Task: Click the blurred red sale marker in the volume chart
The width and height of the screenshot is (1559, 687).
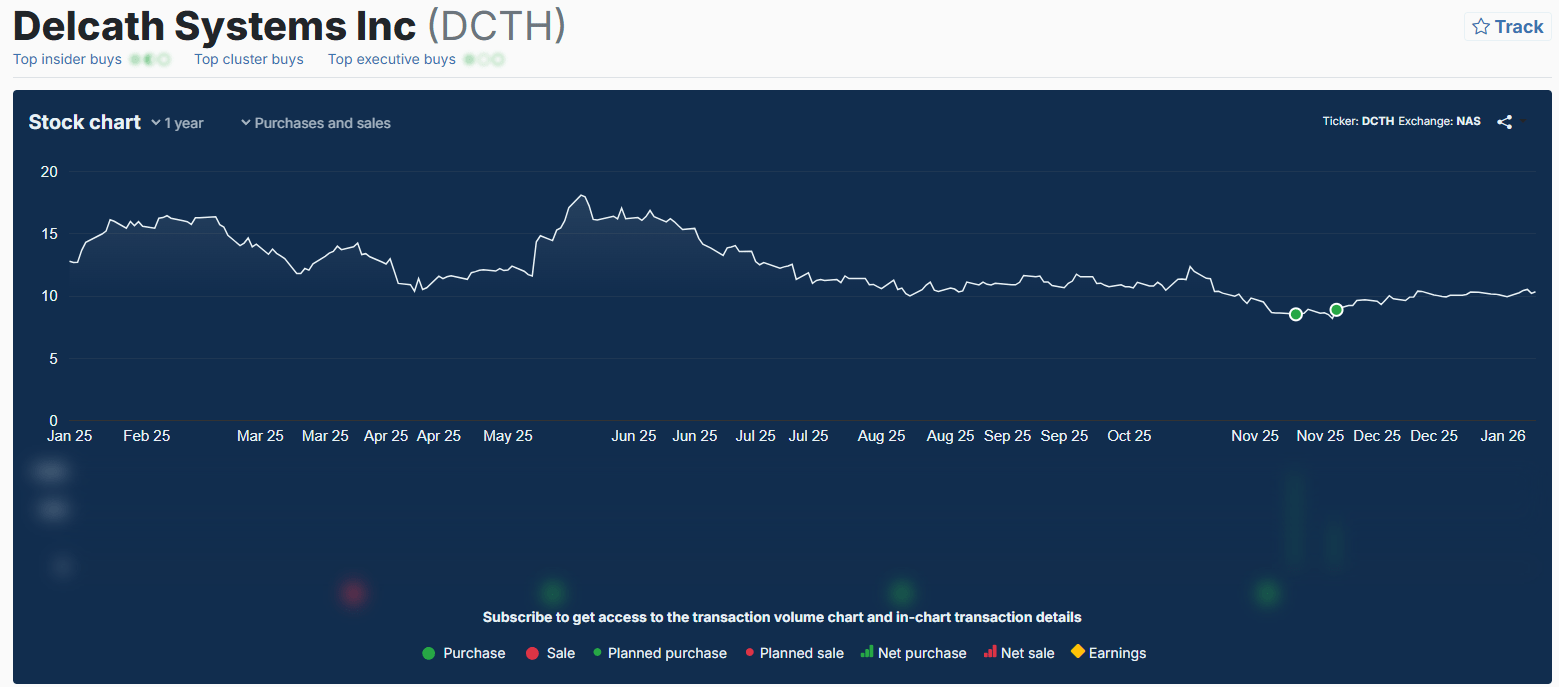Action: (353, 593)
